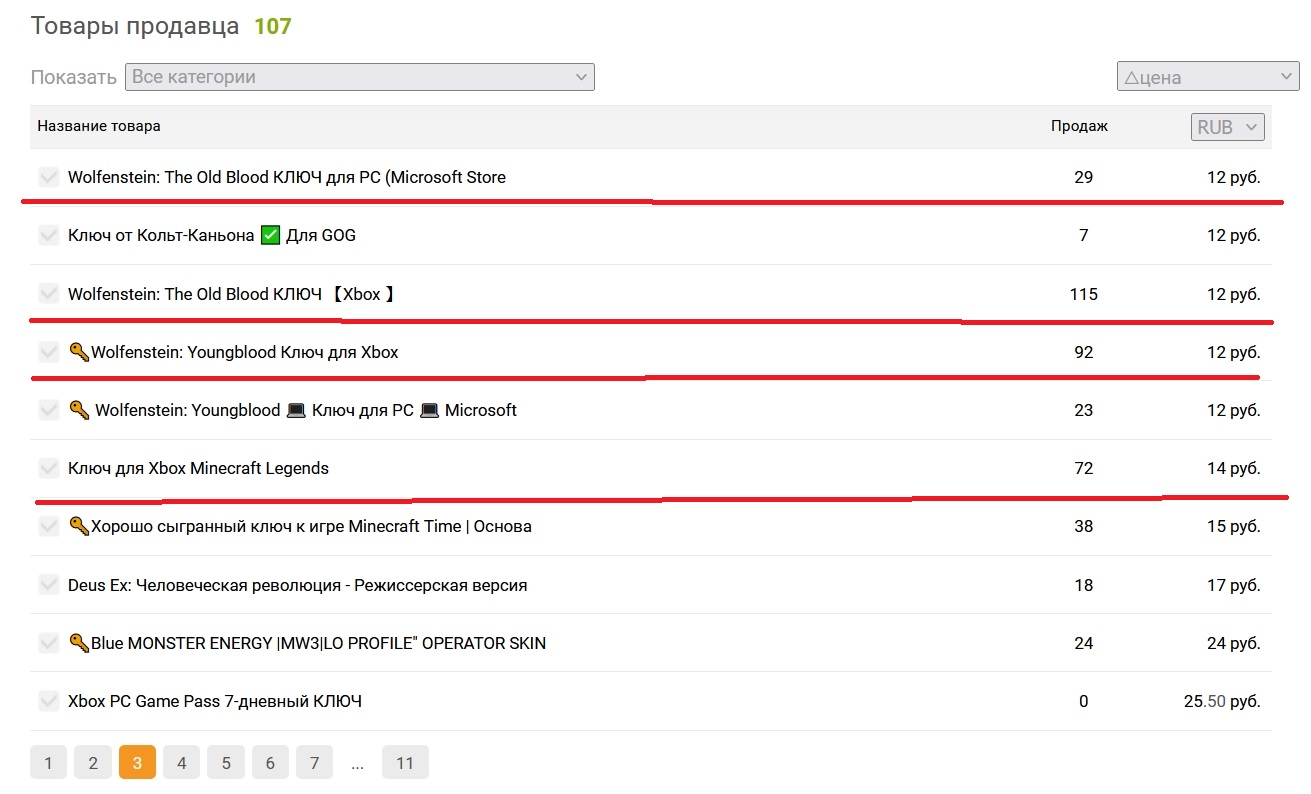Screen dimensions: 1311x794
Task: Click laptop icon before 'Ключ для PC'
Action: [x=296, y=410]
